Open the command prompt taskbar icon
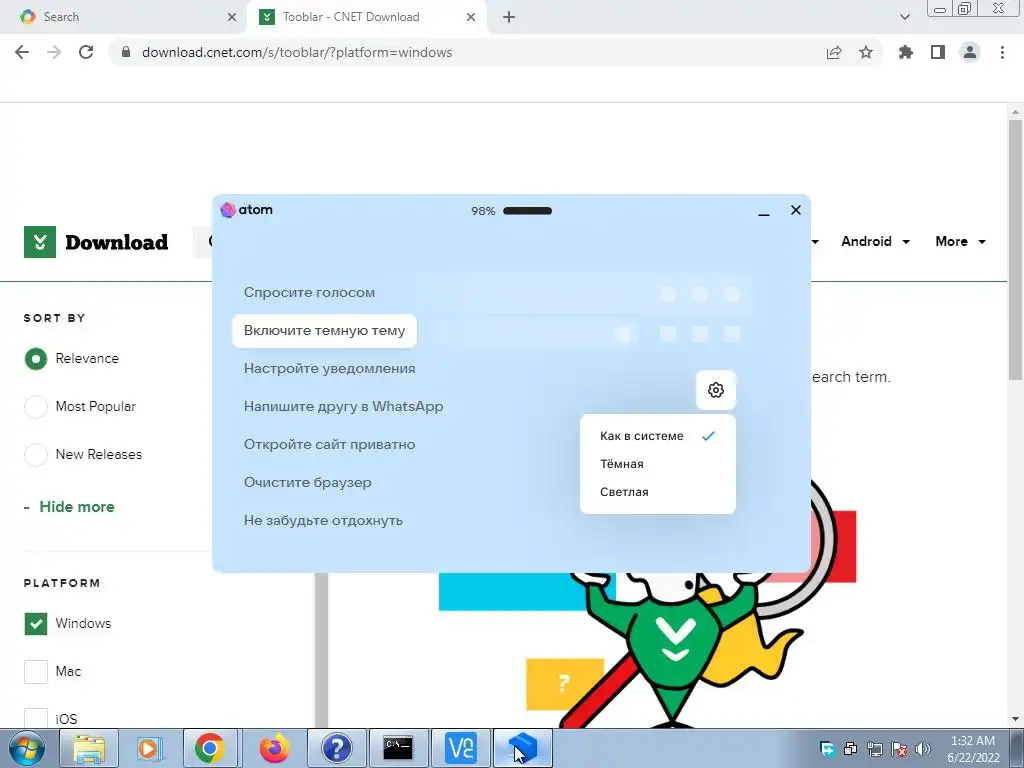The width and height of the screenshot is (1024, 768). pos(398,748)
